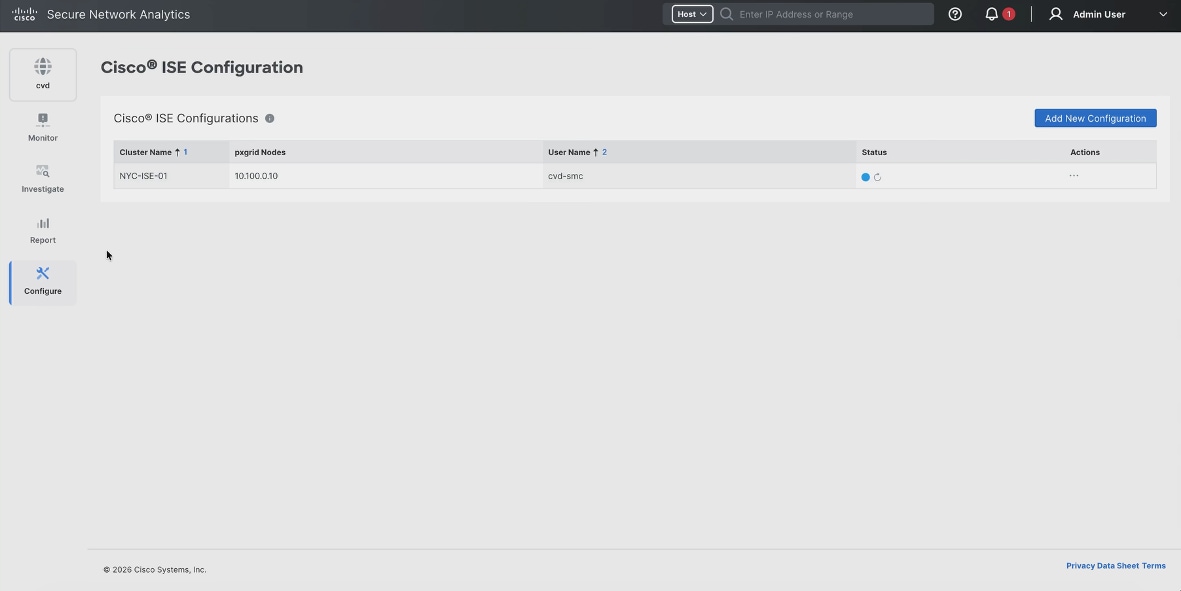Click the blue status dot for NYC-ISE-01
Screen dimensions: 1181x591
[x=865, y=177]
